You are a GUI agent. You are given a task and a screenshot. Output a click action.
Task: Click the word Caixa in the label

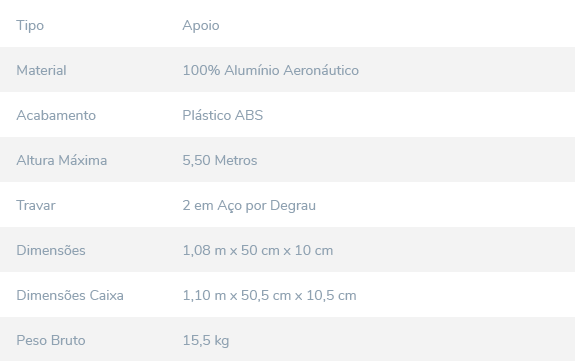click(x=106, y=295)
